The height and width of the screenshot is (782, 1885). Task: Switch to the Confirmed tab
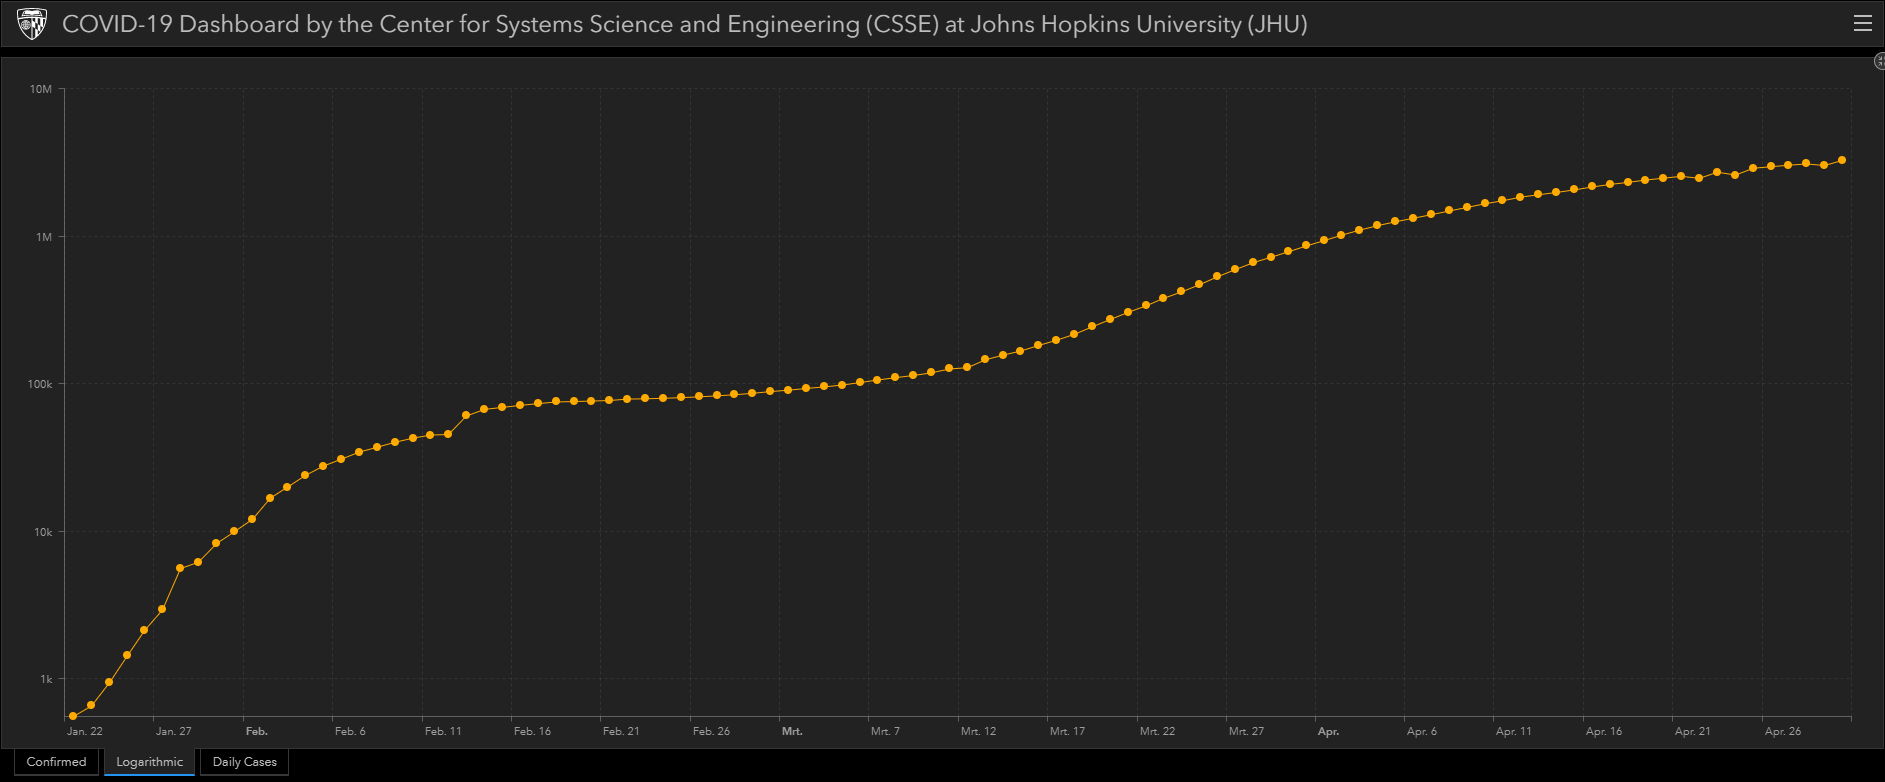(56, 762)
